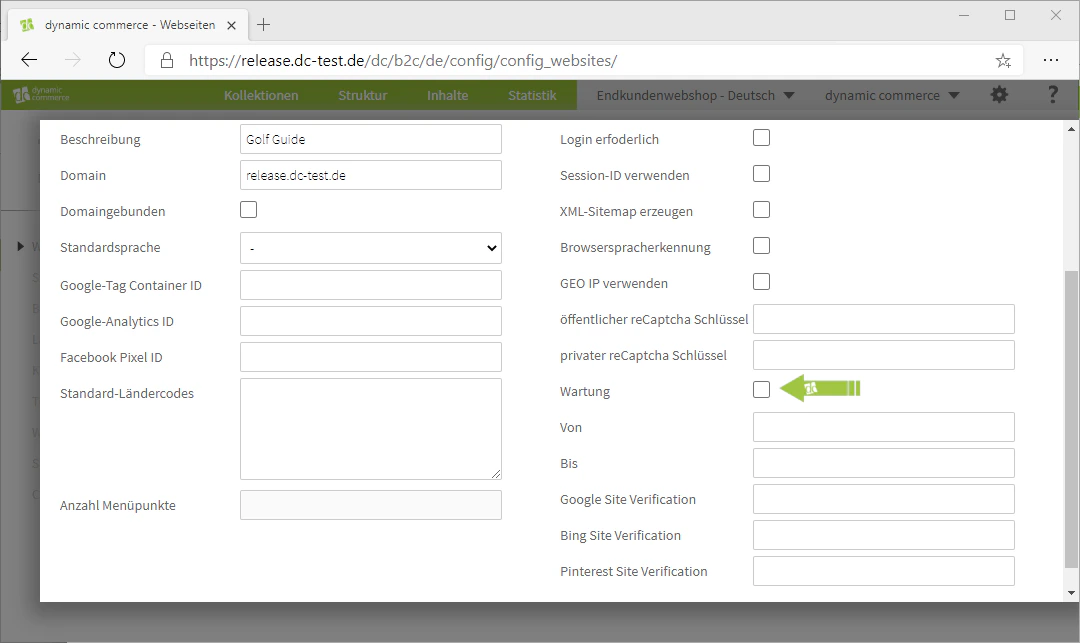Screen dimensions: 1080x643
Task: Click the Von date field
Action: 884,427
